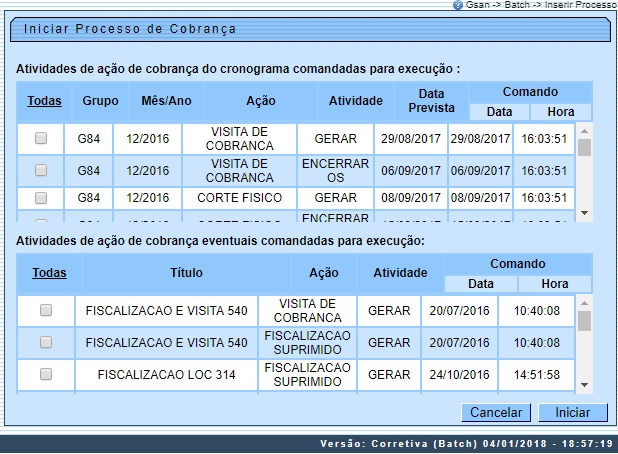
Task: Select Todas link in cronograma table
Action: [44, 101]
